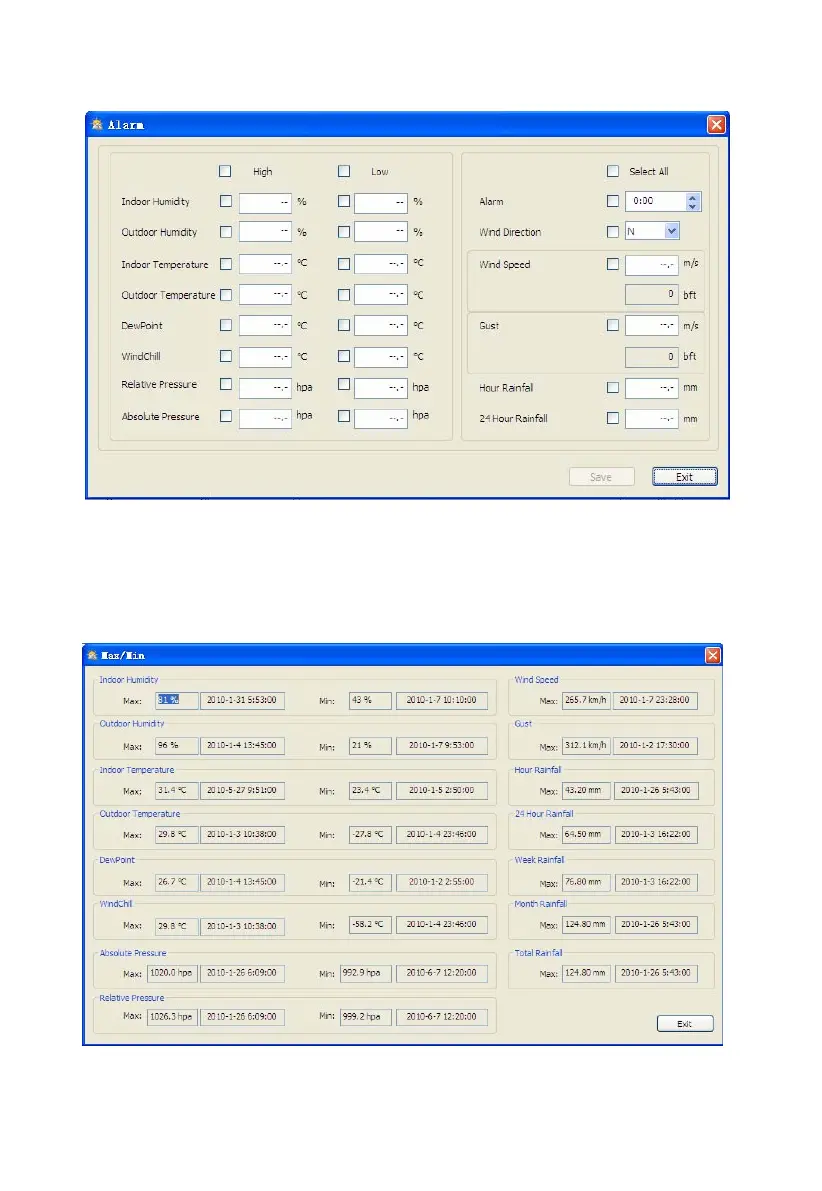Image resolution: width=822 pixels, height=1191 pixels.
Task: Click the Save button in Alarm dialog
Action: point(601,476)
